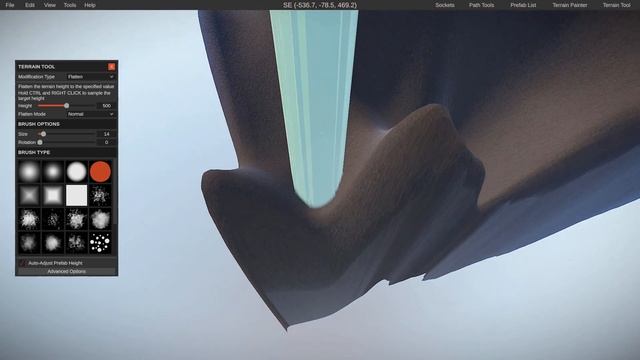Image resolution: width=640 pixels, height=360 pixels.
Task: Select the sparse dots brush in third row
Action: tap(53, 219)
